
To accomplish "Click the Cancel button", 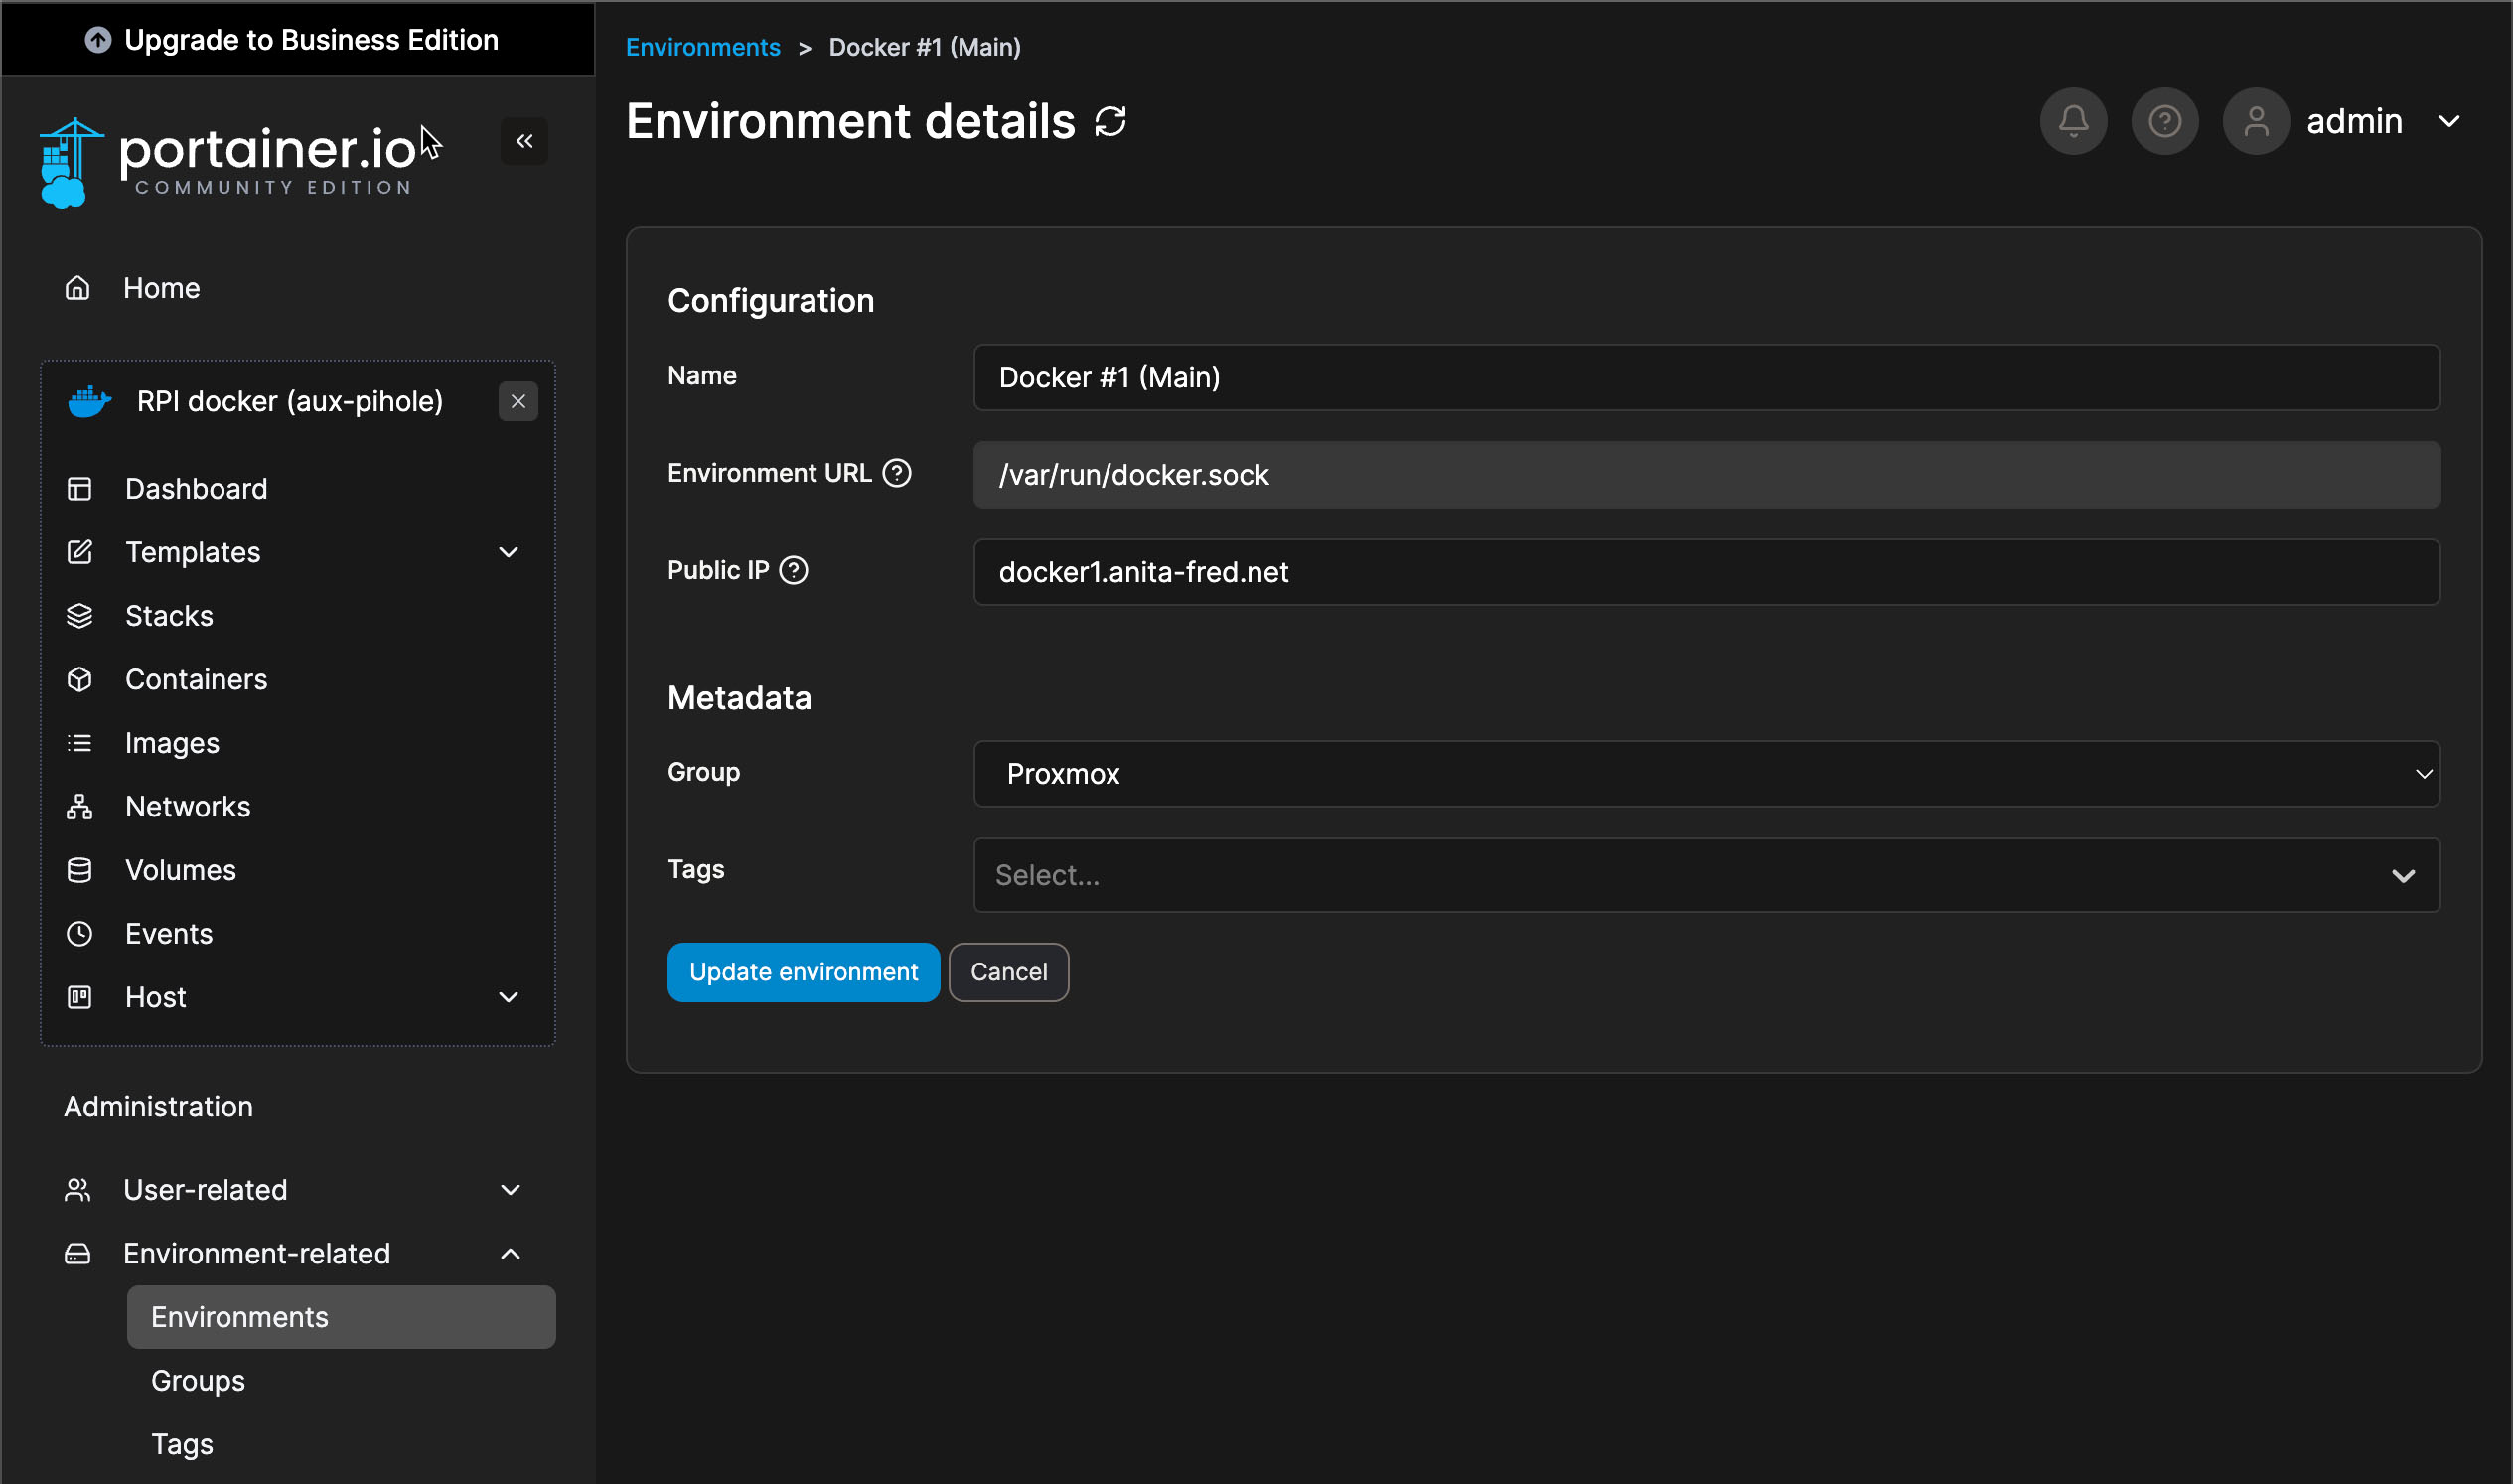I will coord(1008,972).
